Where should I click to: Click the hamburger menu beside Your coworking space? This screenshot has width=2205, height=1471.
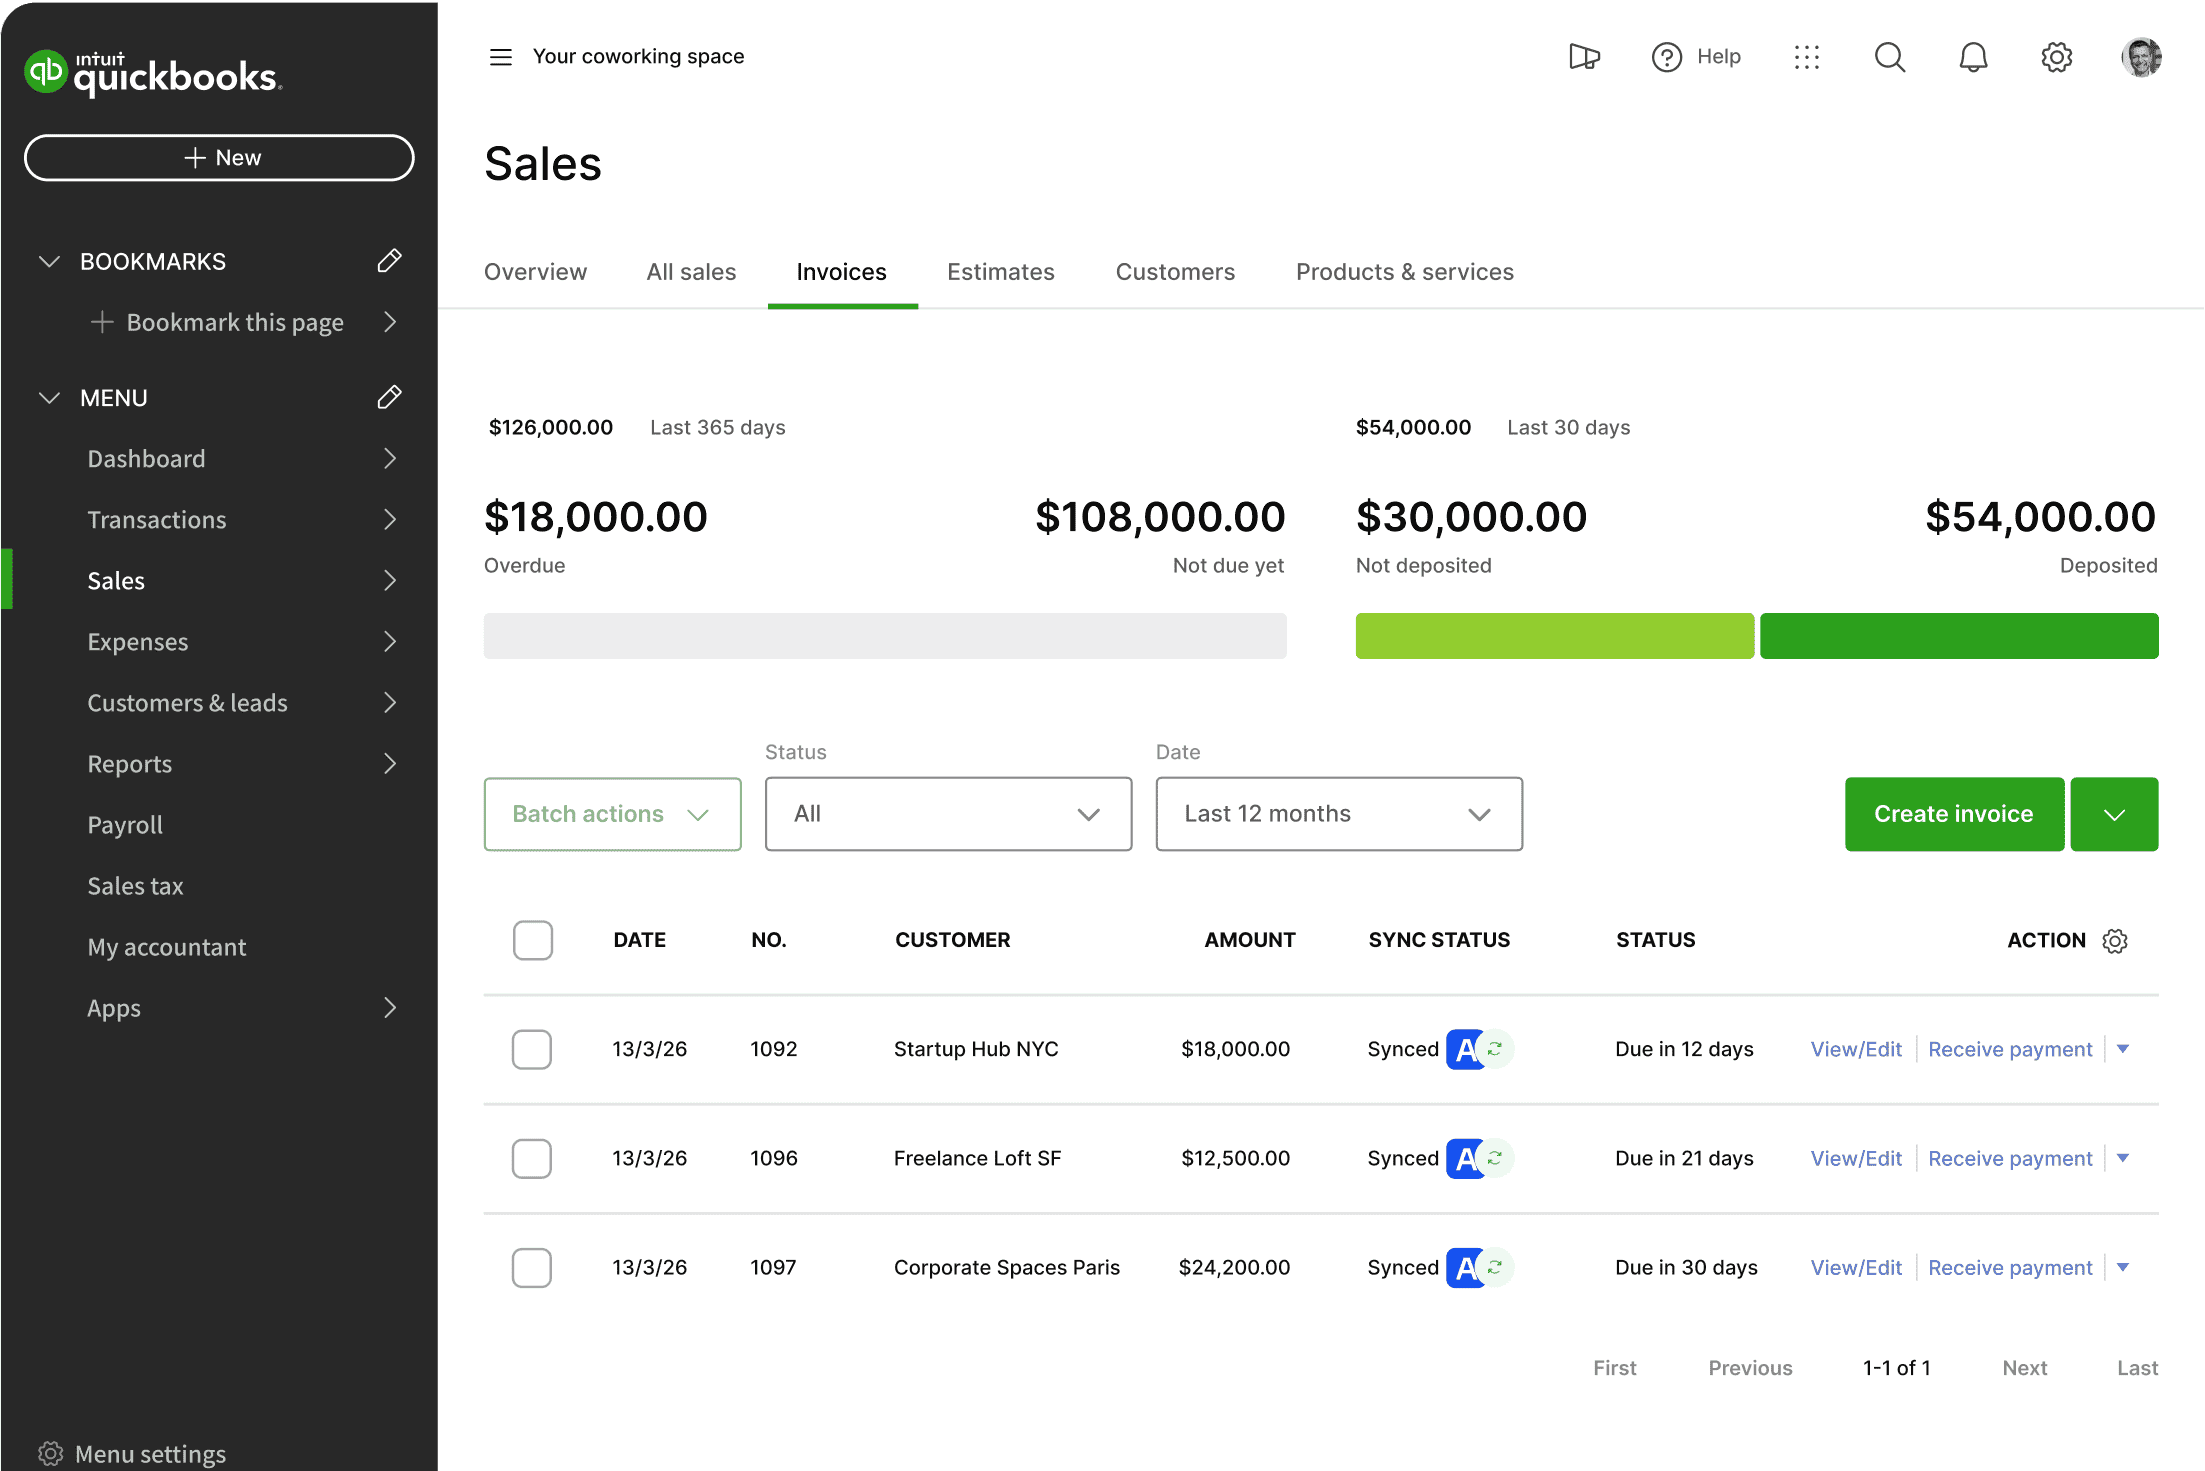coord(500,57)
